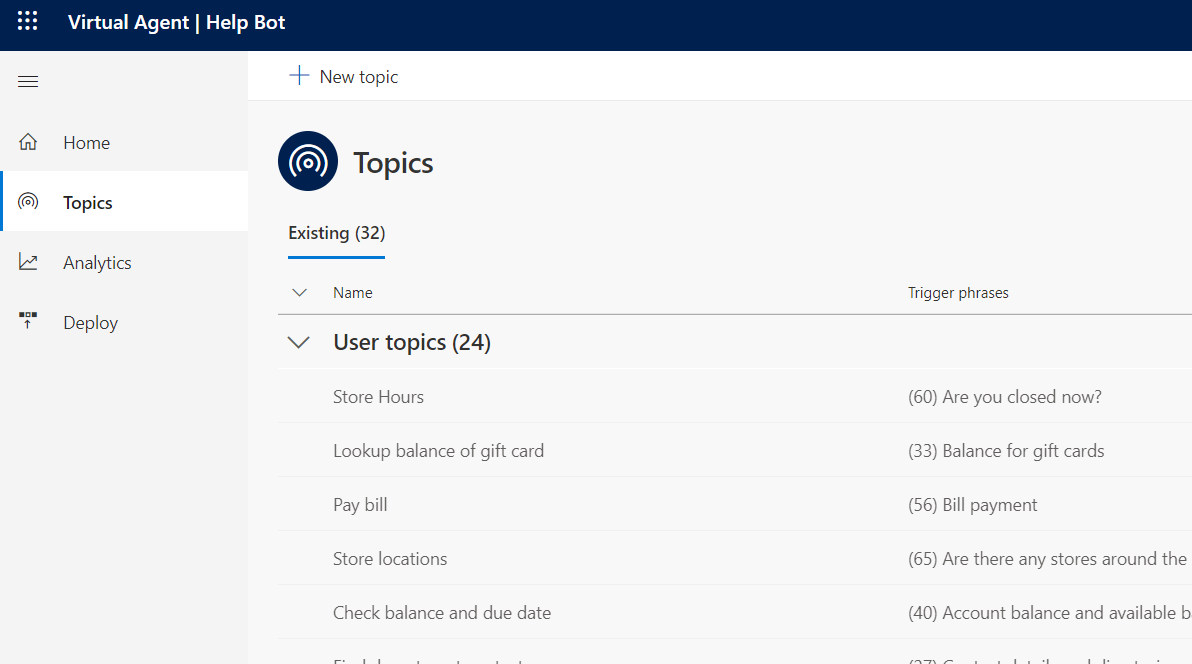Open the Store locations topic

[x=389, y=559]
